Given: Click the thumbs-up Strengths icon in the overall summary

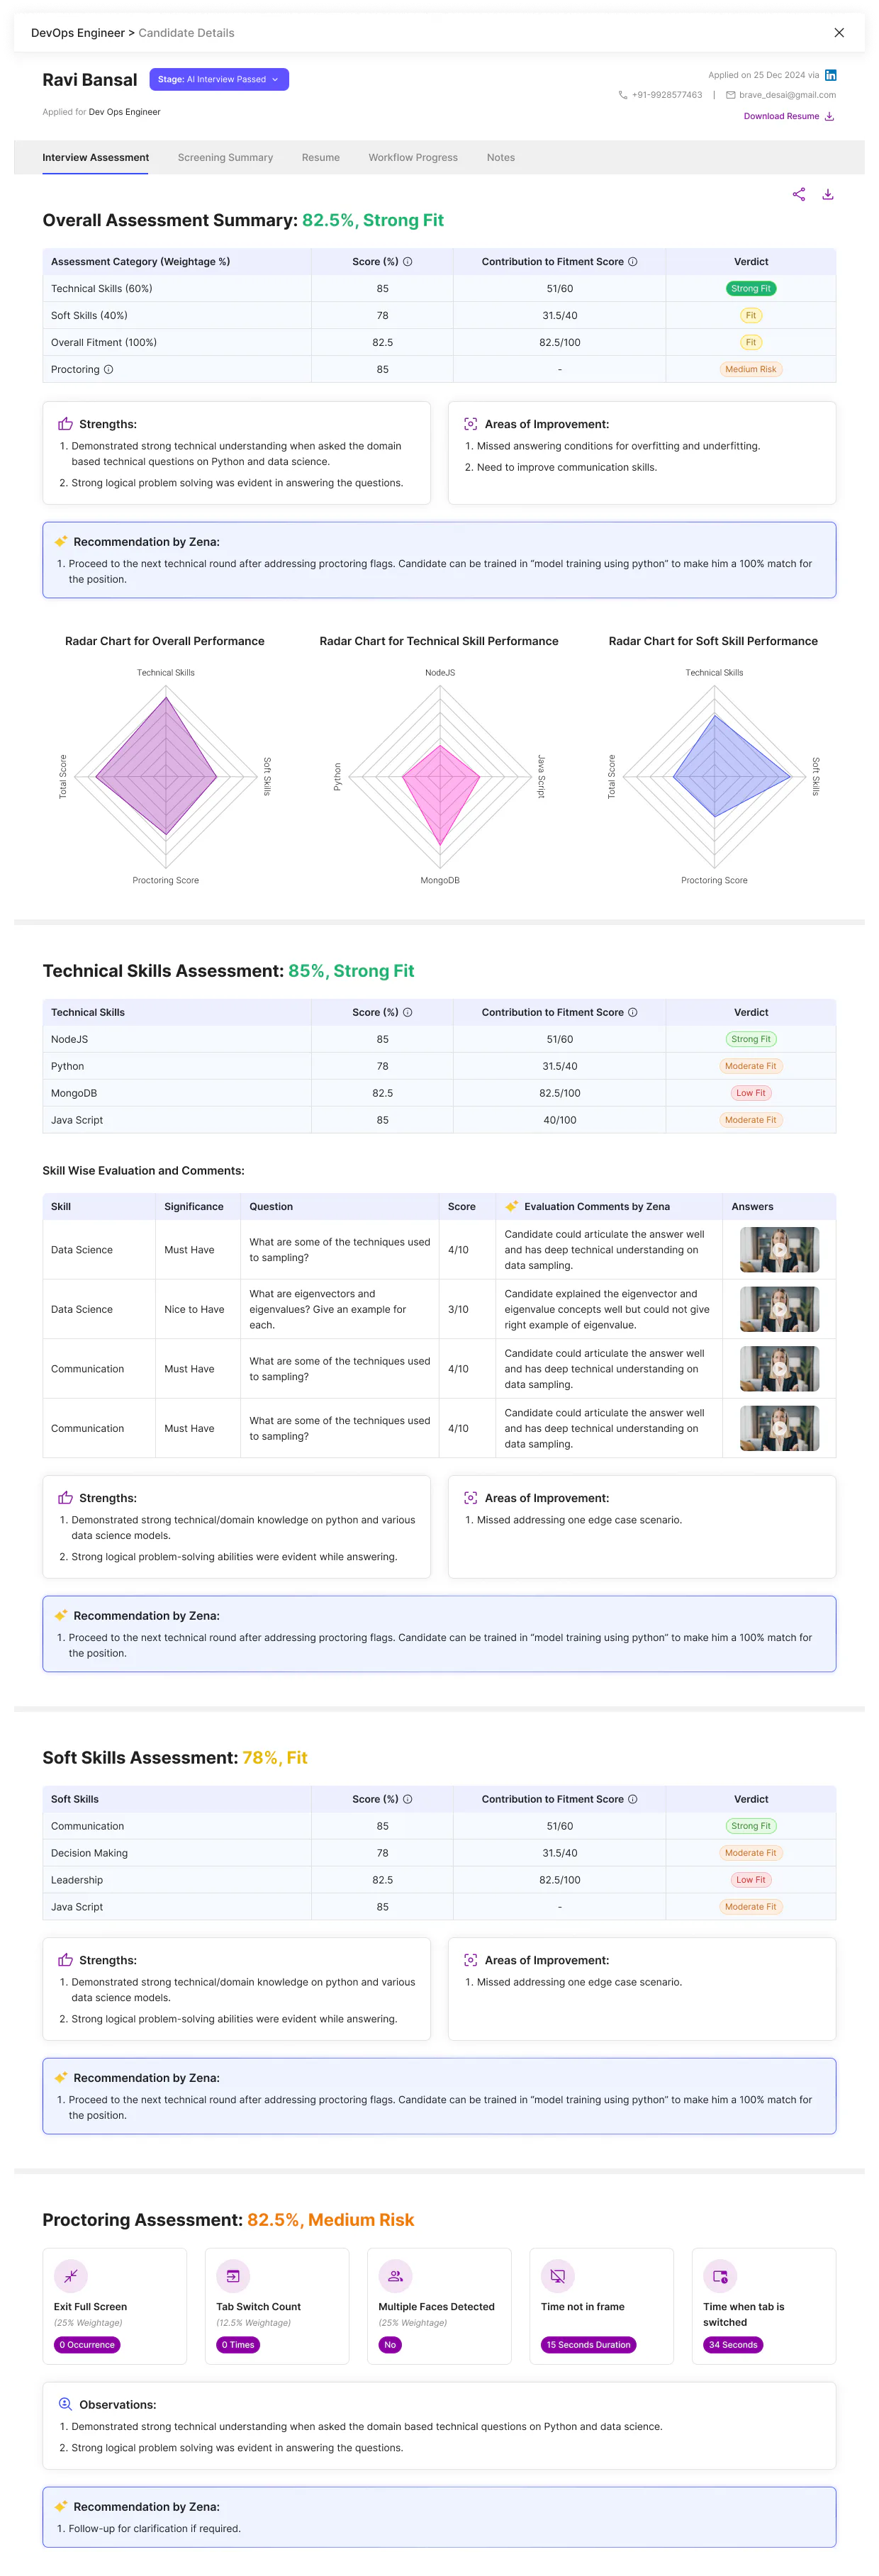Looking at the screenshot, I should tap(65, 424).
